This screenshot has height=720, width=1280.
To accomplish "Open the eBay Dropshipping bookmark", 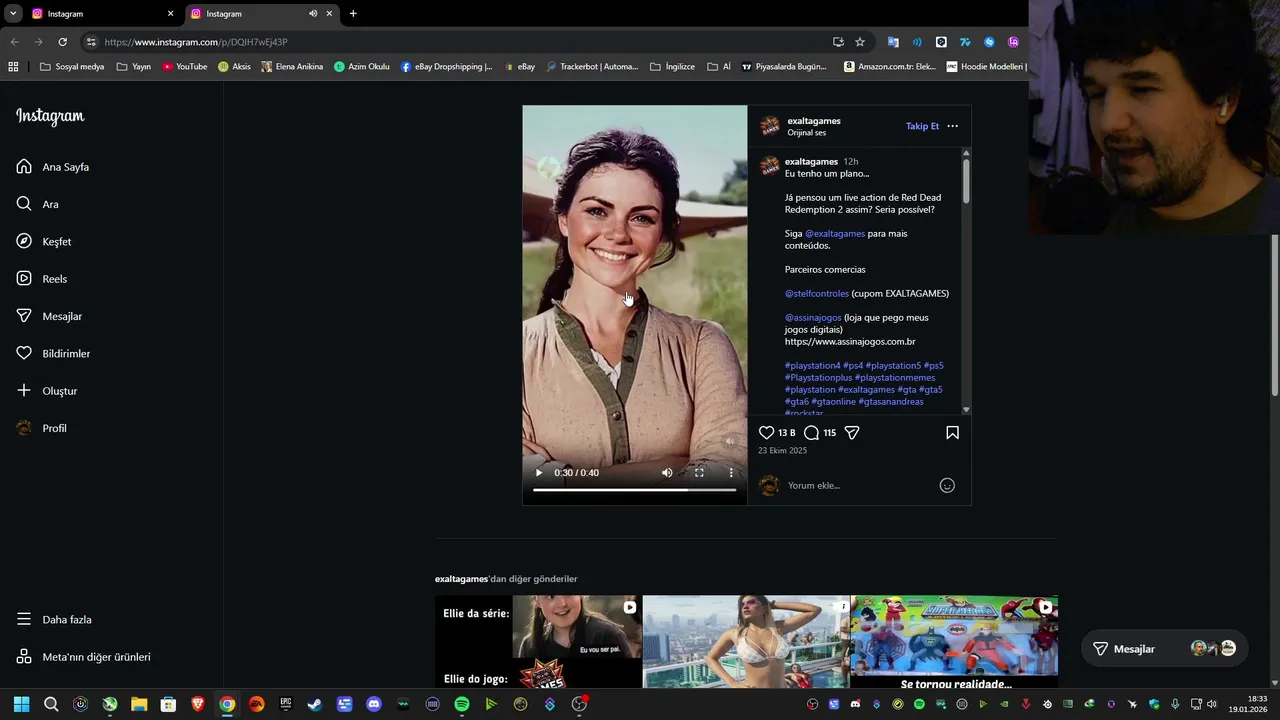I will (446, 67).
